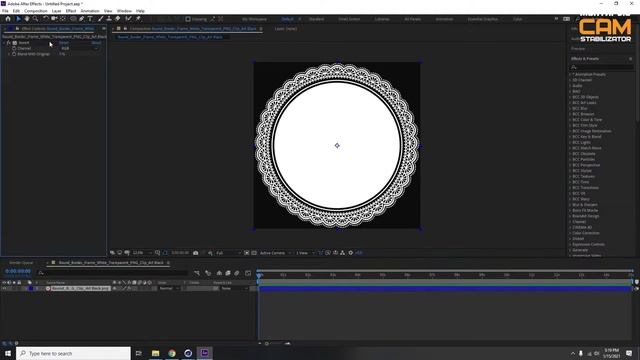The height and width of the screenshot is (360, 640).
Task: Click the current time 0:00:00:00 display
Action: (18, 271)
